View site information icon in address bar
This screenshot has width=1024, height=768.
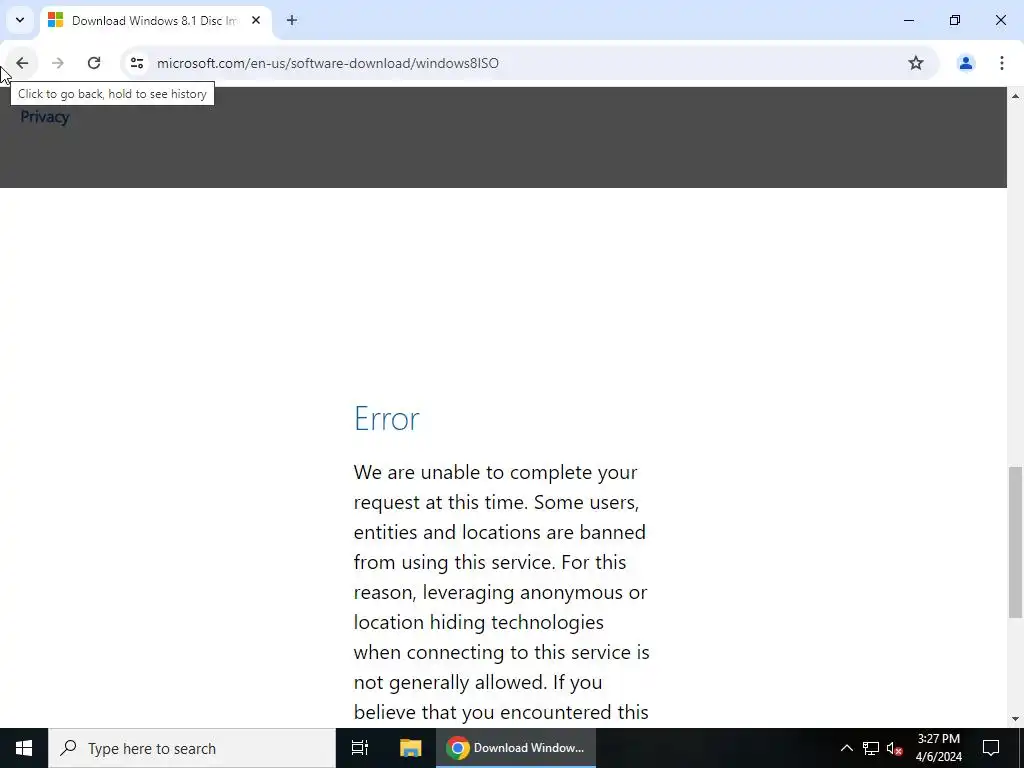pyautogui.click(x=136, y=63)
